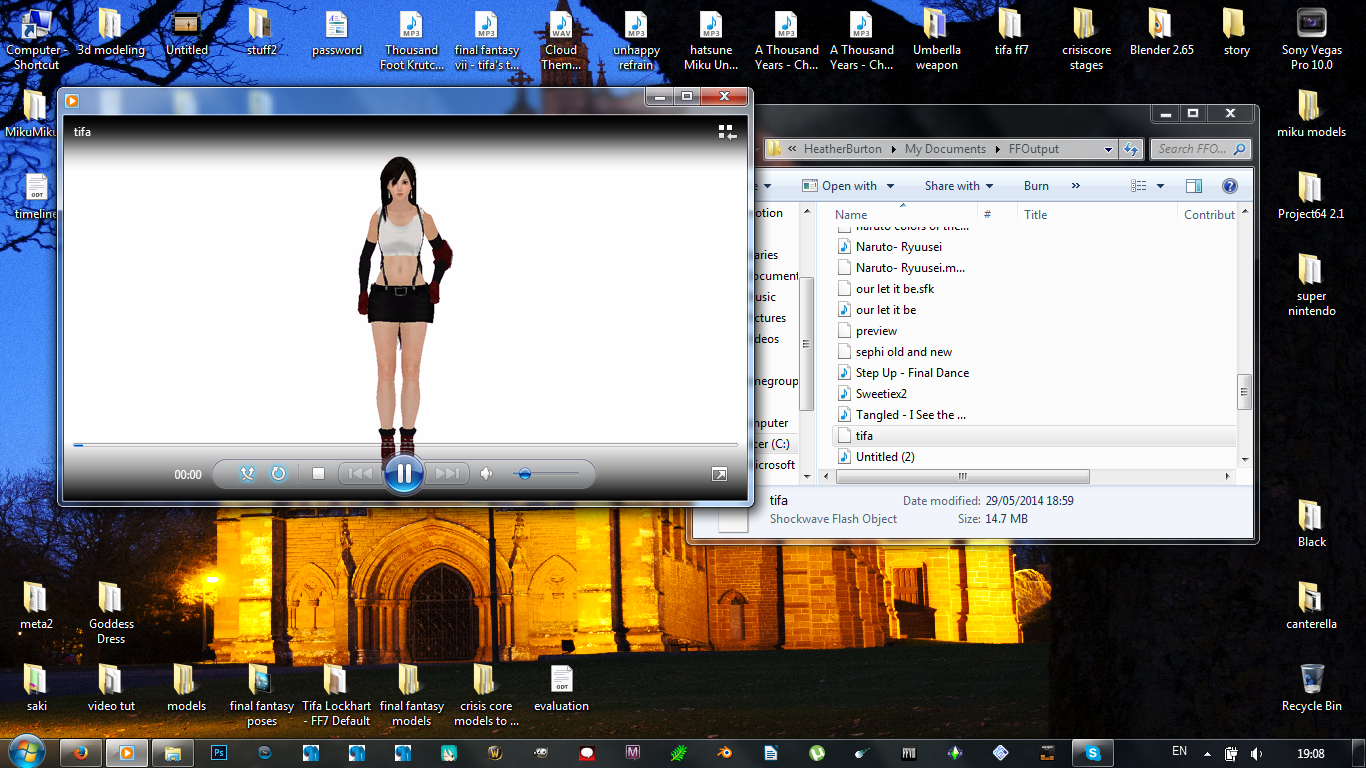The height and width of the screenshot is (772, 1366).
Task: Select the 'Sweetiex2' file
Action: 881,394
